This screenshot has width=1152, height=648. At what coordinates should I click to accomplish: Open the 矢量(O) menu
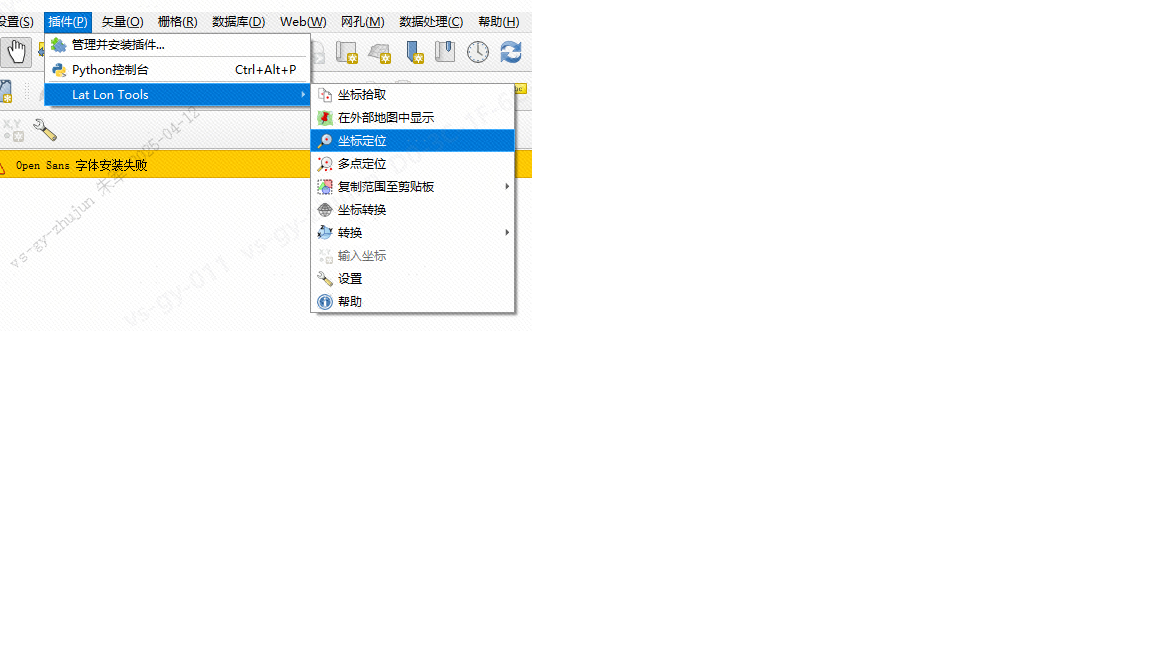tap(122, 21)
